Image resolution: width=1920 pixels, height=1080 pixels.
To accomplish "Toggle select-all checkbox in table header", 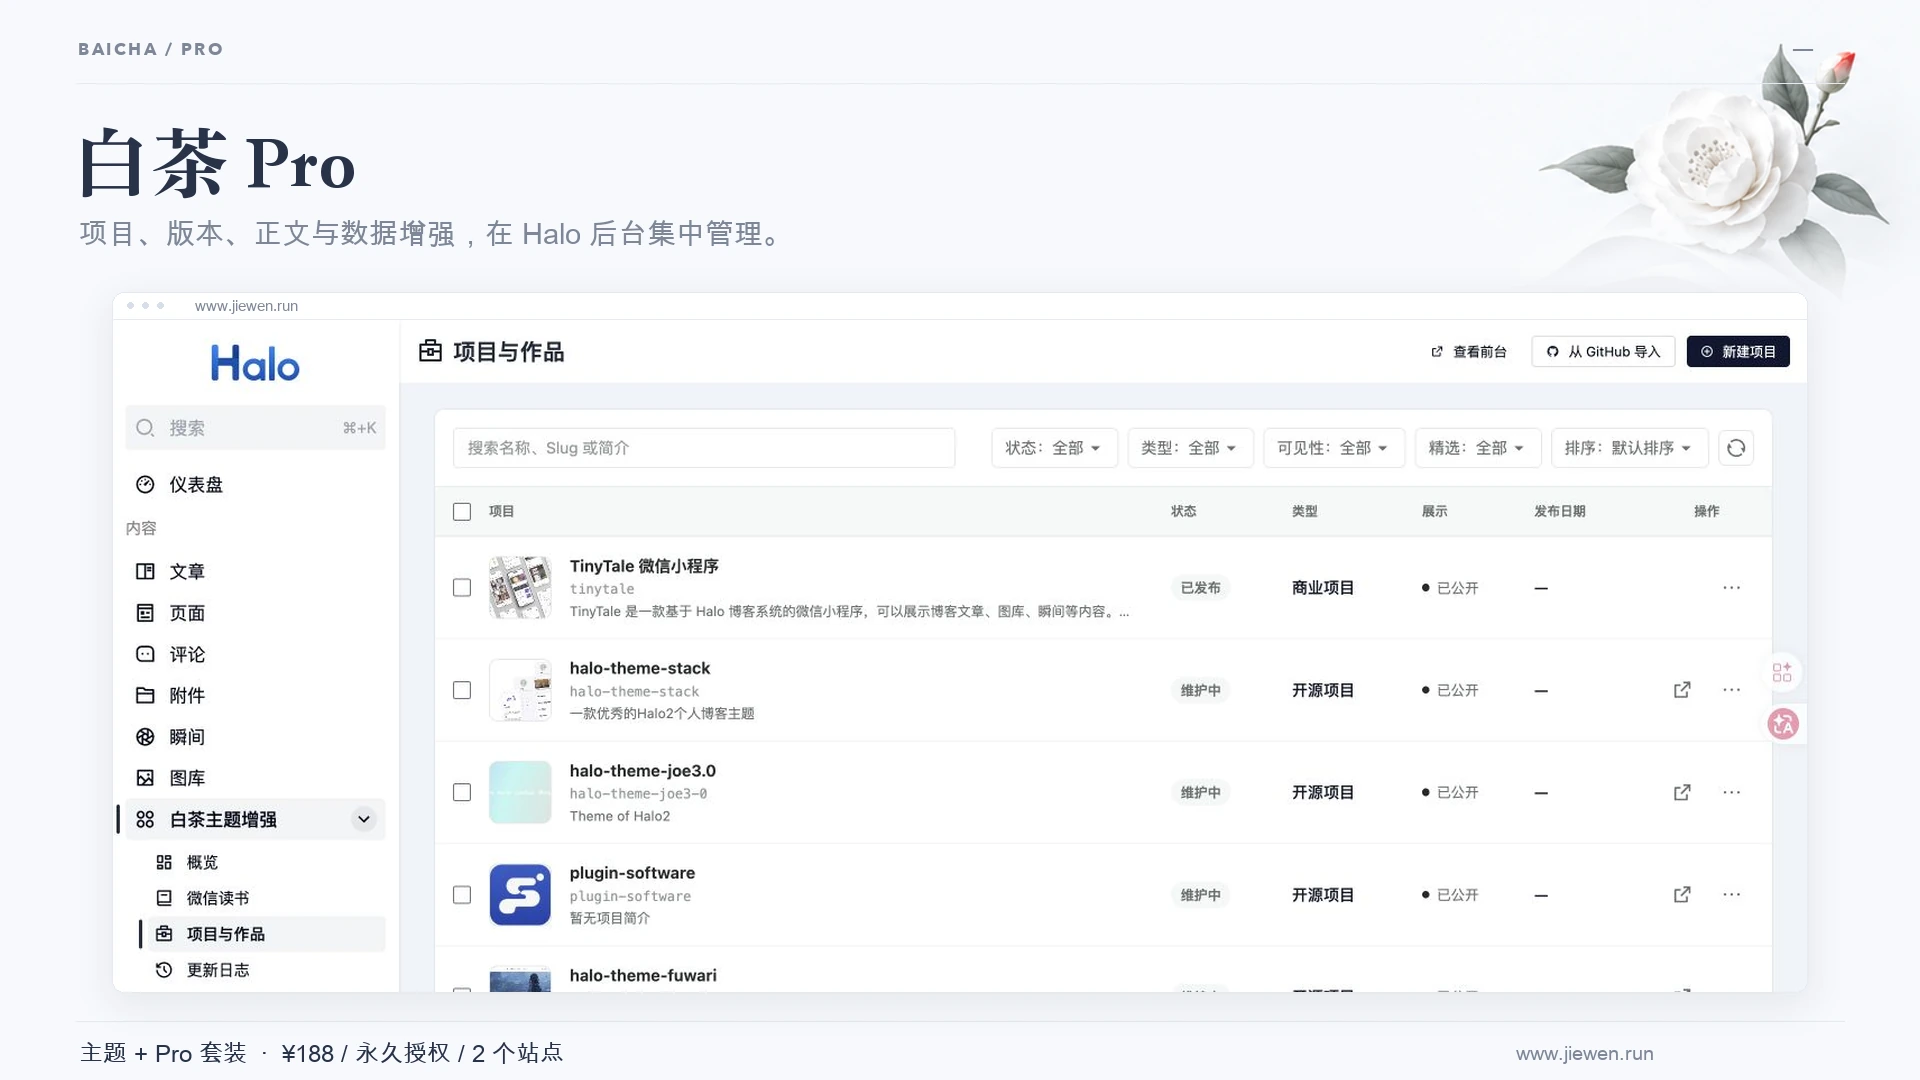I will pos(462,512).
